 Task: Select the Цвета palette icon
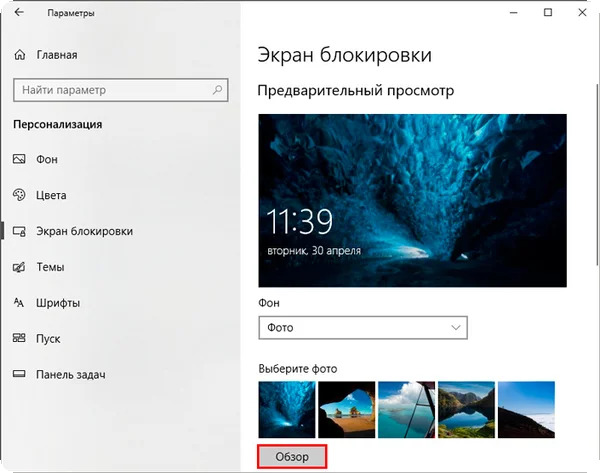19,195
